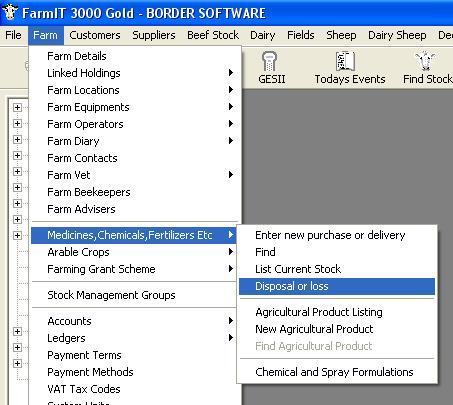
Task: Click the Find Stock cow icon
Action: (425, 61)
